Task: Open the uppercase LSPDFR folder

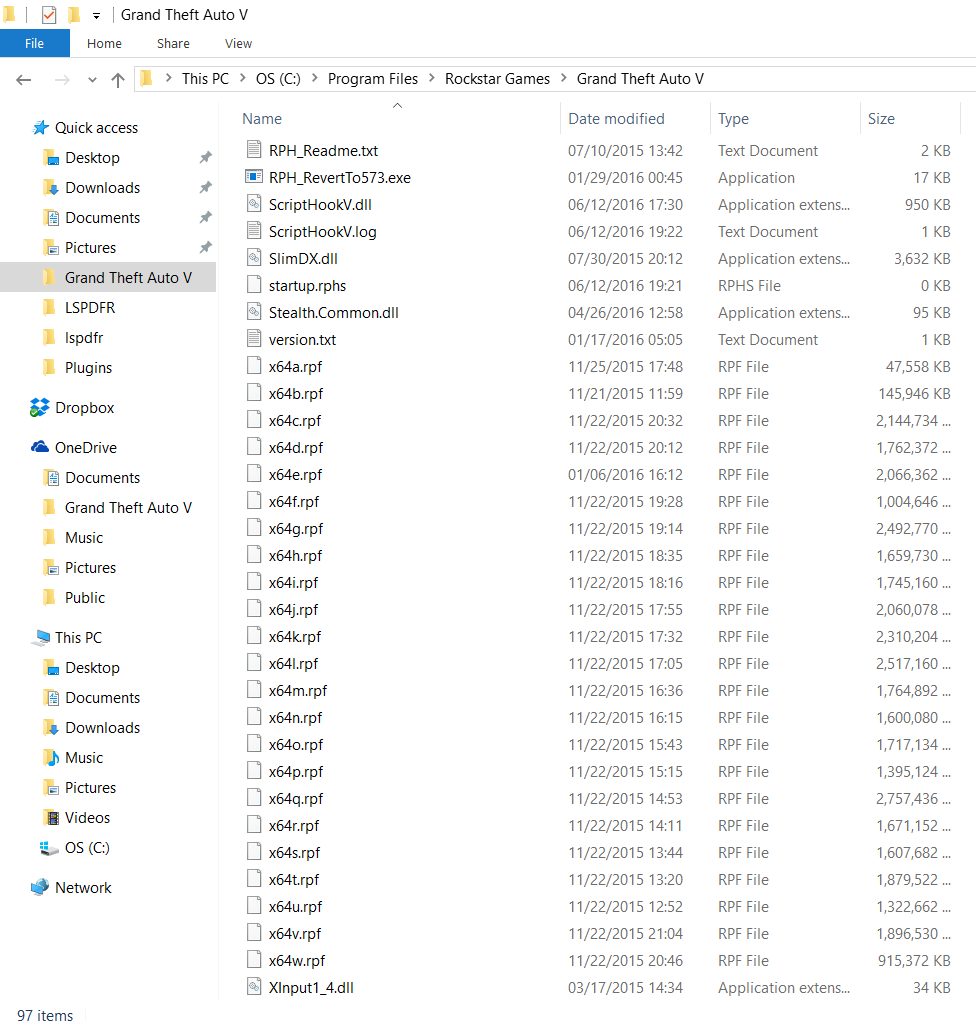Action: (89, 307)
